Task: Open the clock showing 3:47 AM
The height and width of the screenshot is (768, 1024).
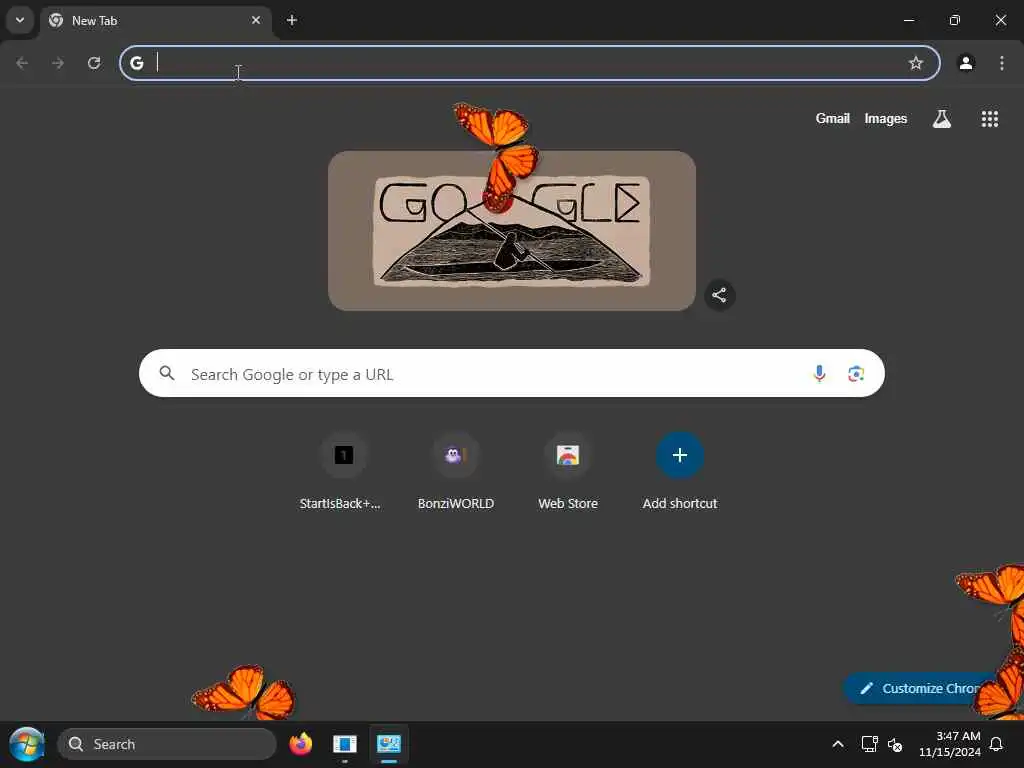Action: [950, 744]
